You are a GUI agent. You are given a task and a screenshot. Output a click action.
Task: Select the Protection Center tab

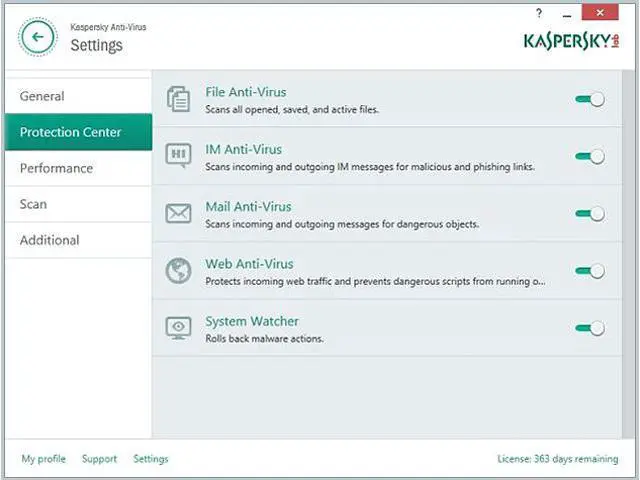point(78,132)
